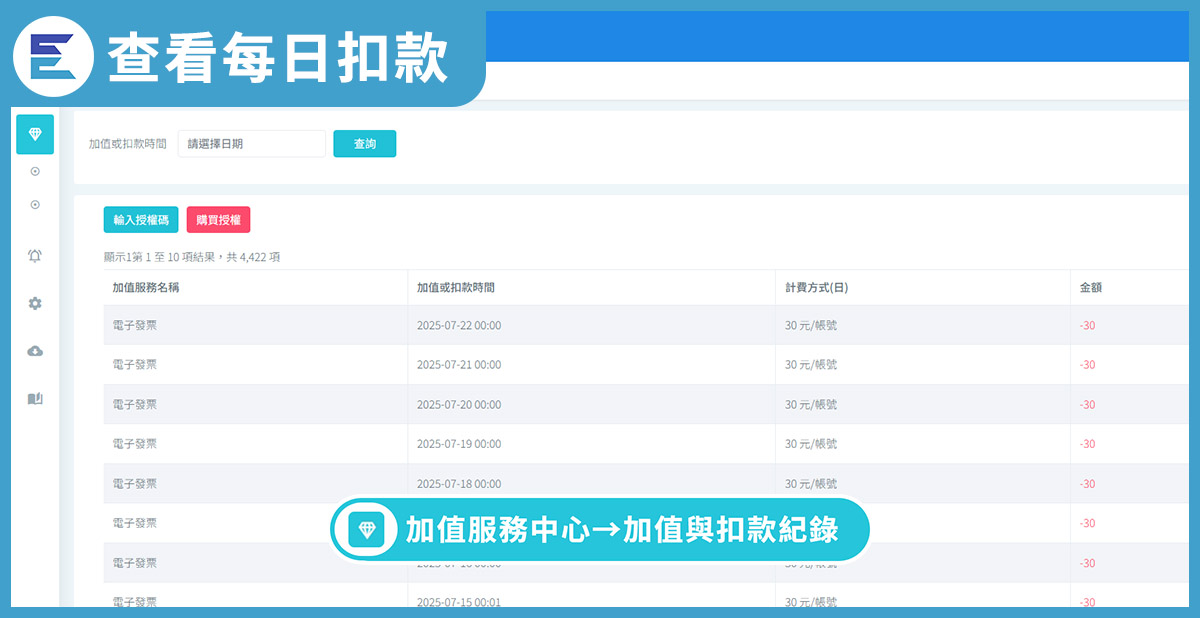This screenshot has height=618, width=1200.
Task: Click the 金額 column header
Action: [1091, 288]
